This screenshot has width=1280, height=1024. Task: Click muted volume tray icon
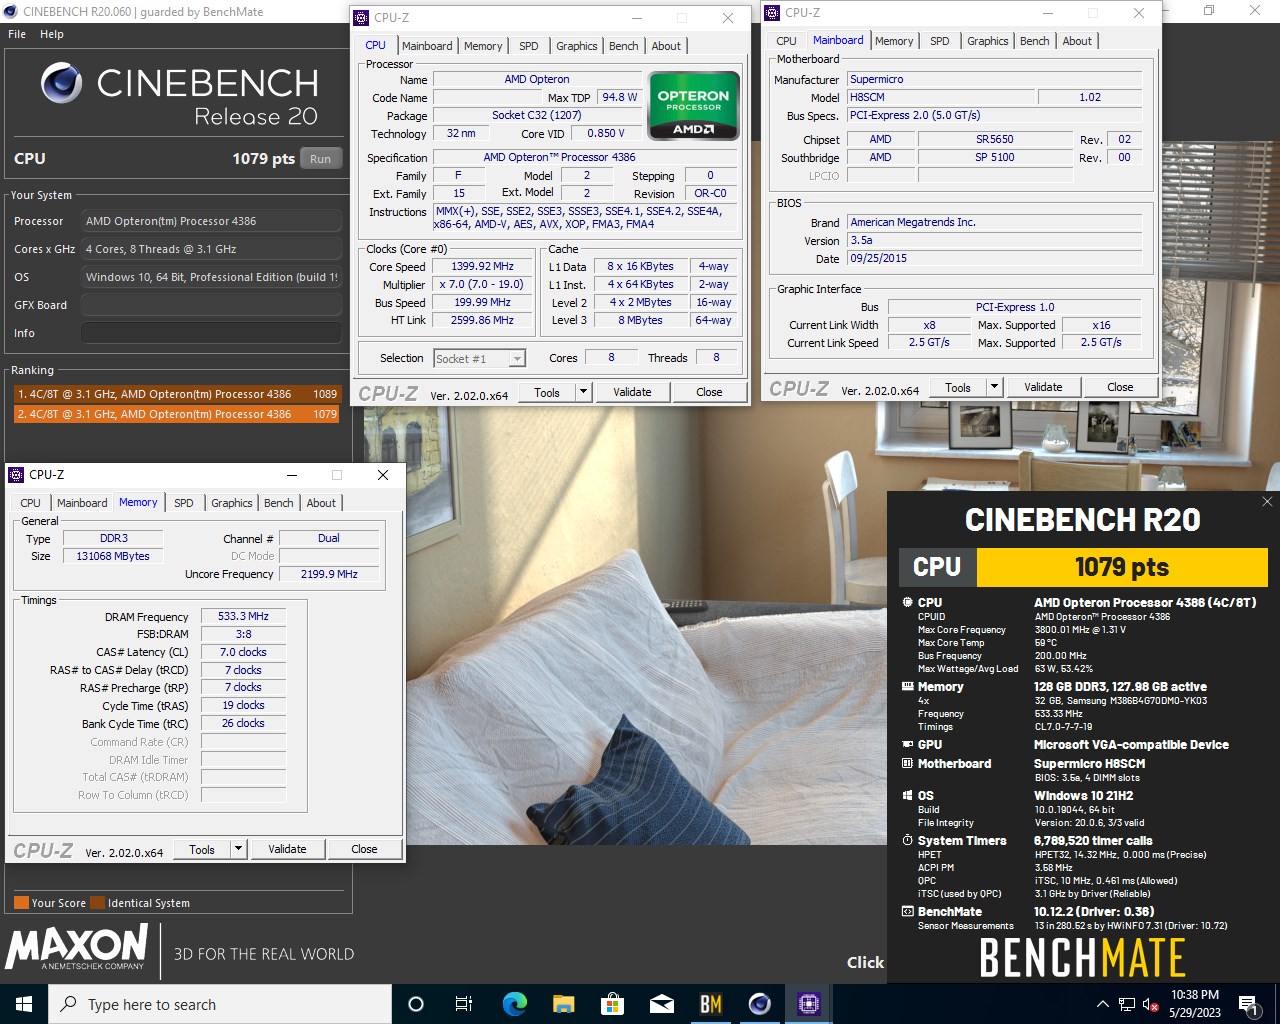click(x=1150, y=1004)
